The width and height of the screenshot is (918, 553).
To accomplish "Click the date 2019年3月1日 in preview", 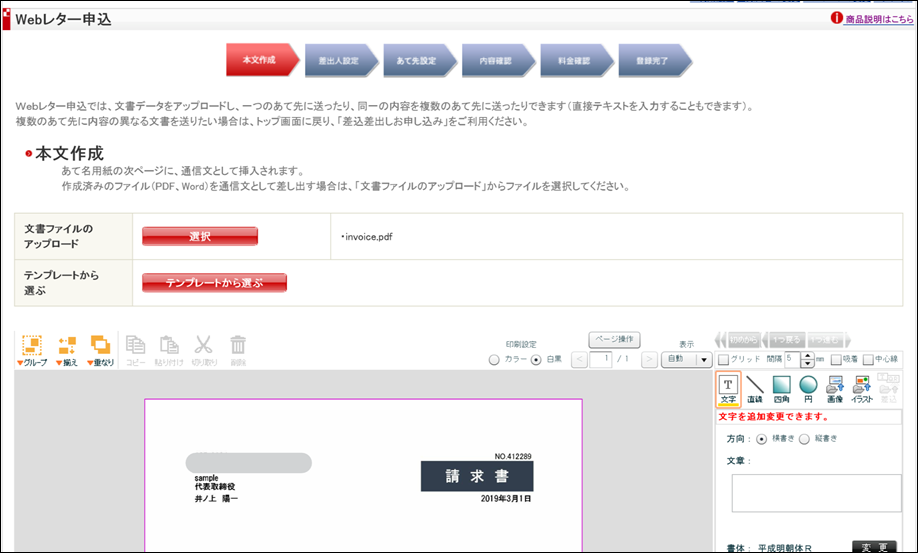I will tap(506, 499).
